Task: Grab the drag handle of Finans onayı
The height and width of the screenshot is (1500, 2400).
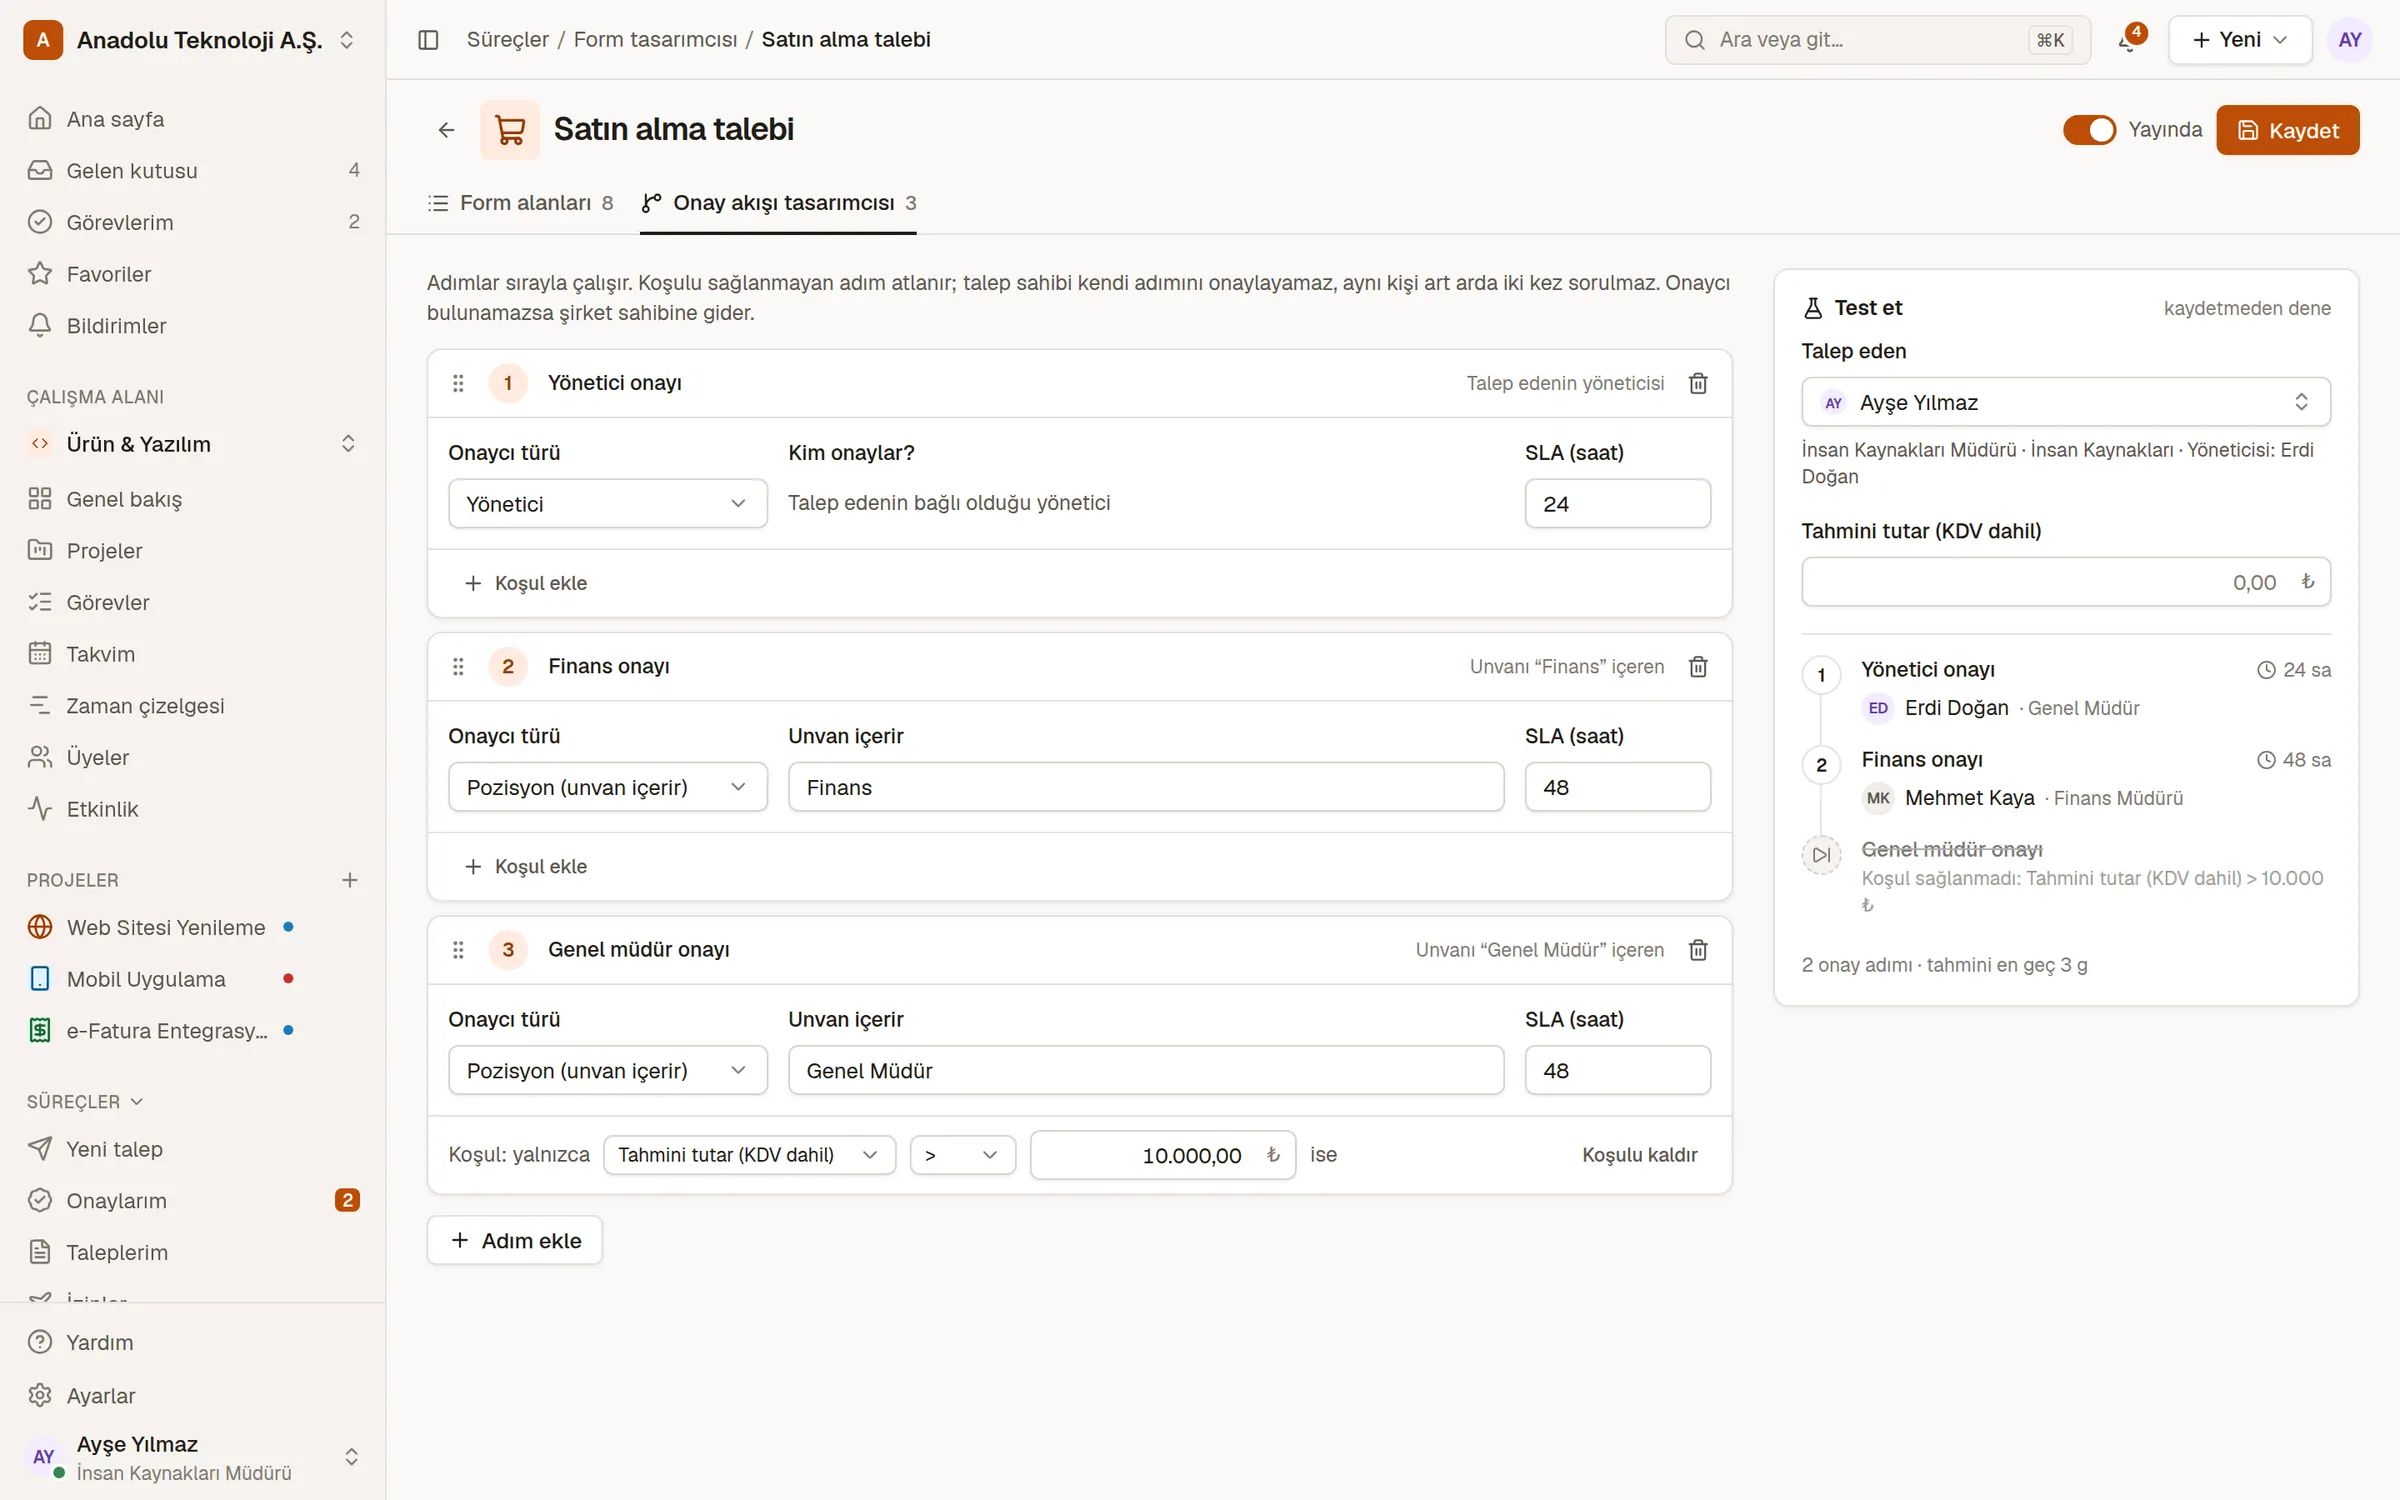Action: [x=458, y=666]
